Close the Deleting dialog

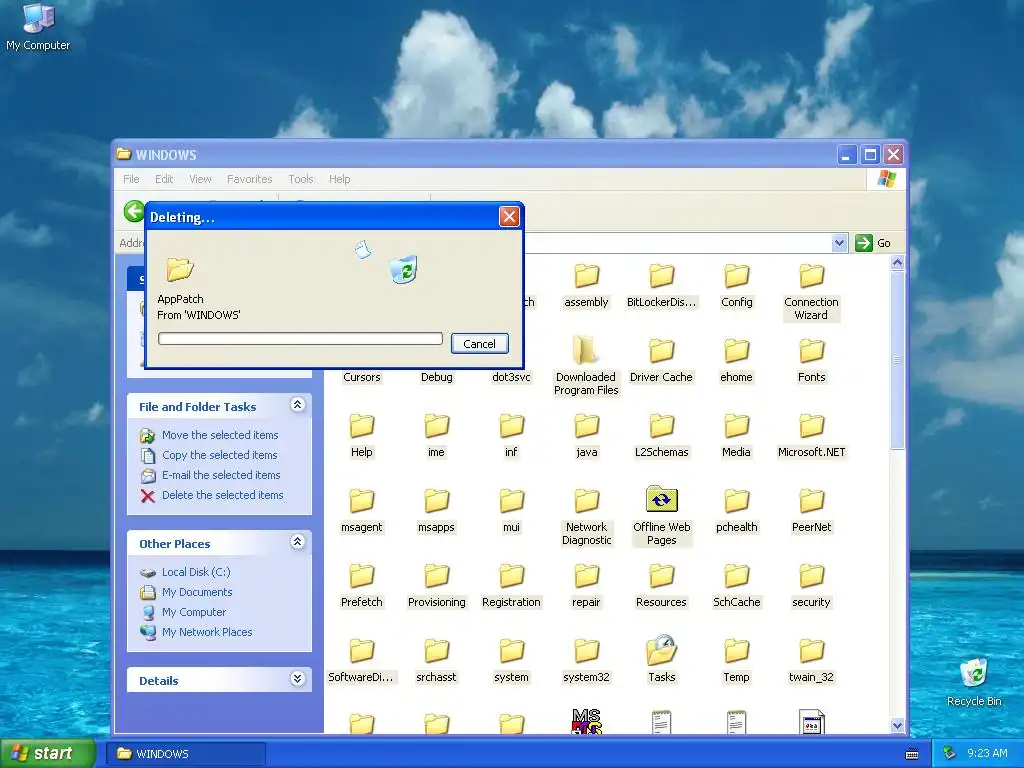[x=509, y=217]
